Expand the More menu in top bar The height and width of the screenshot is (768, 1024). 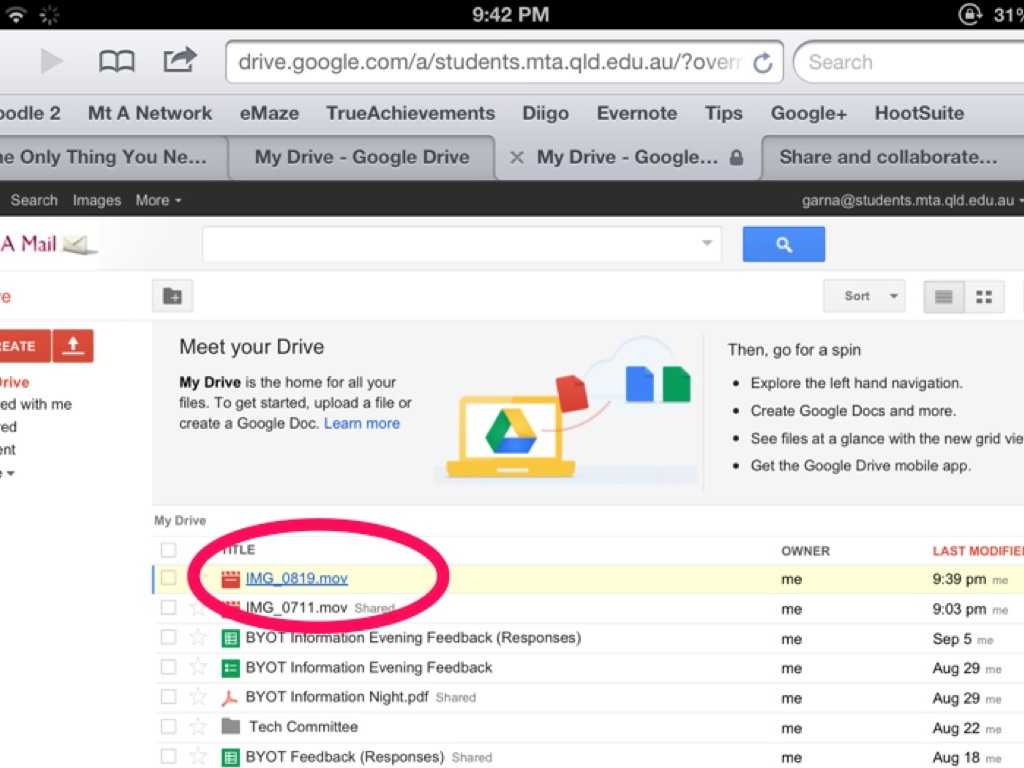click(158, 200)
